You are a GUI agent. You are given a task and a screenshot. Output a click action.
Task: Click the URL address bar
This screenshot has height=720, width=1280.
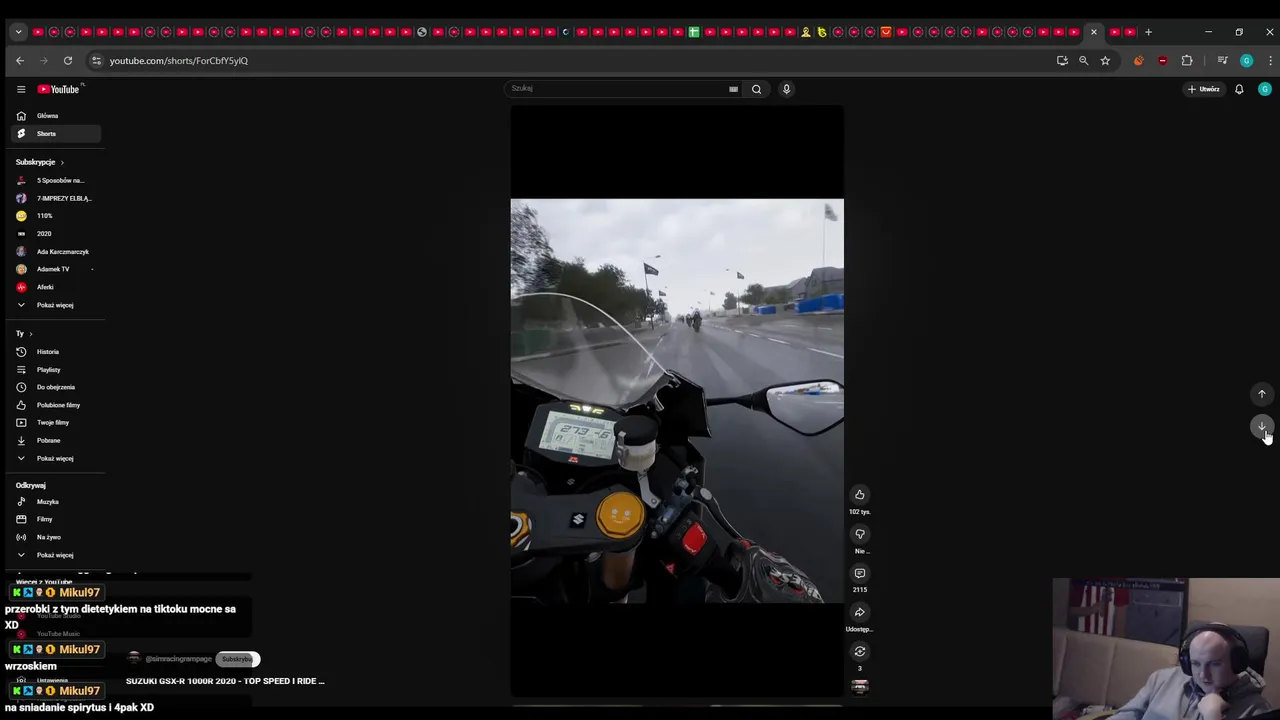pos(570,61)
